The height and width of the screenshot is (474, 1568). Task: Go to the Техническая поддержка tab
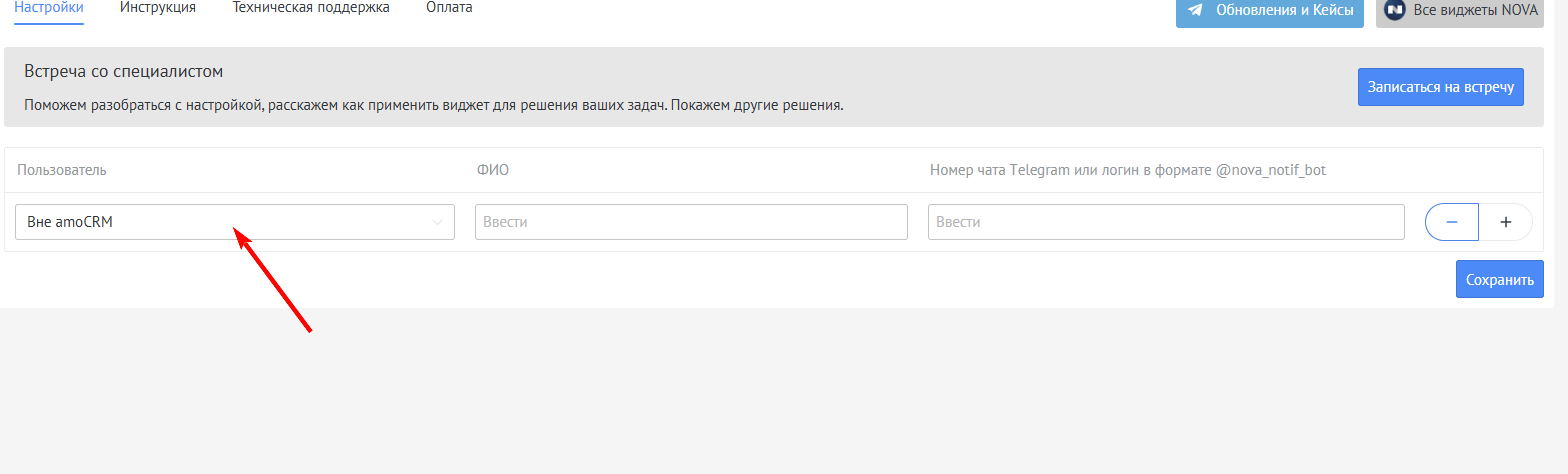tap(311, 8)
